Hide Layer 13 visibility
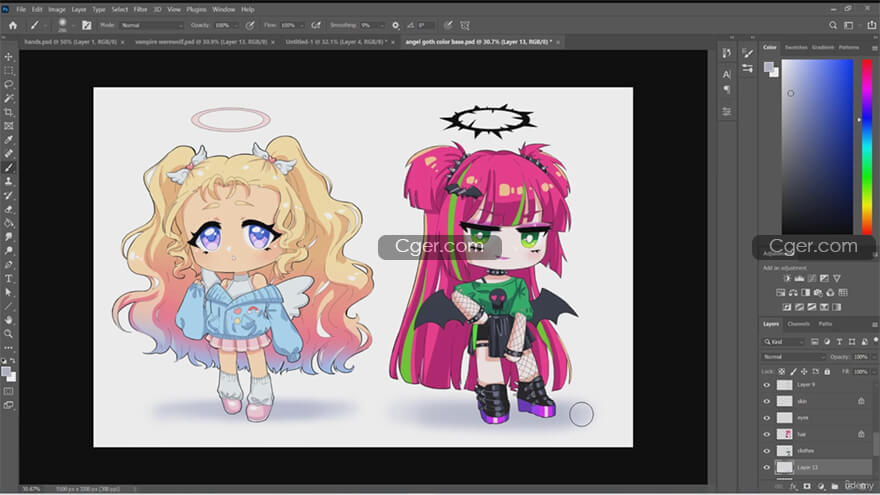This screenshot has height=495, width=880. point(767,467)
